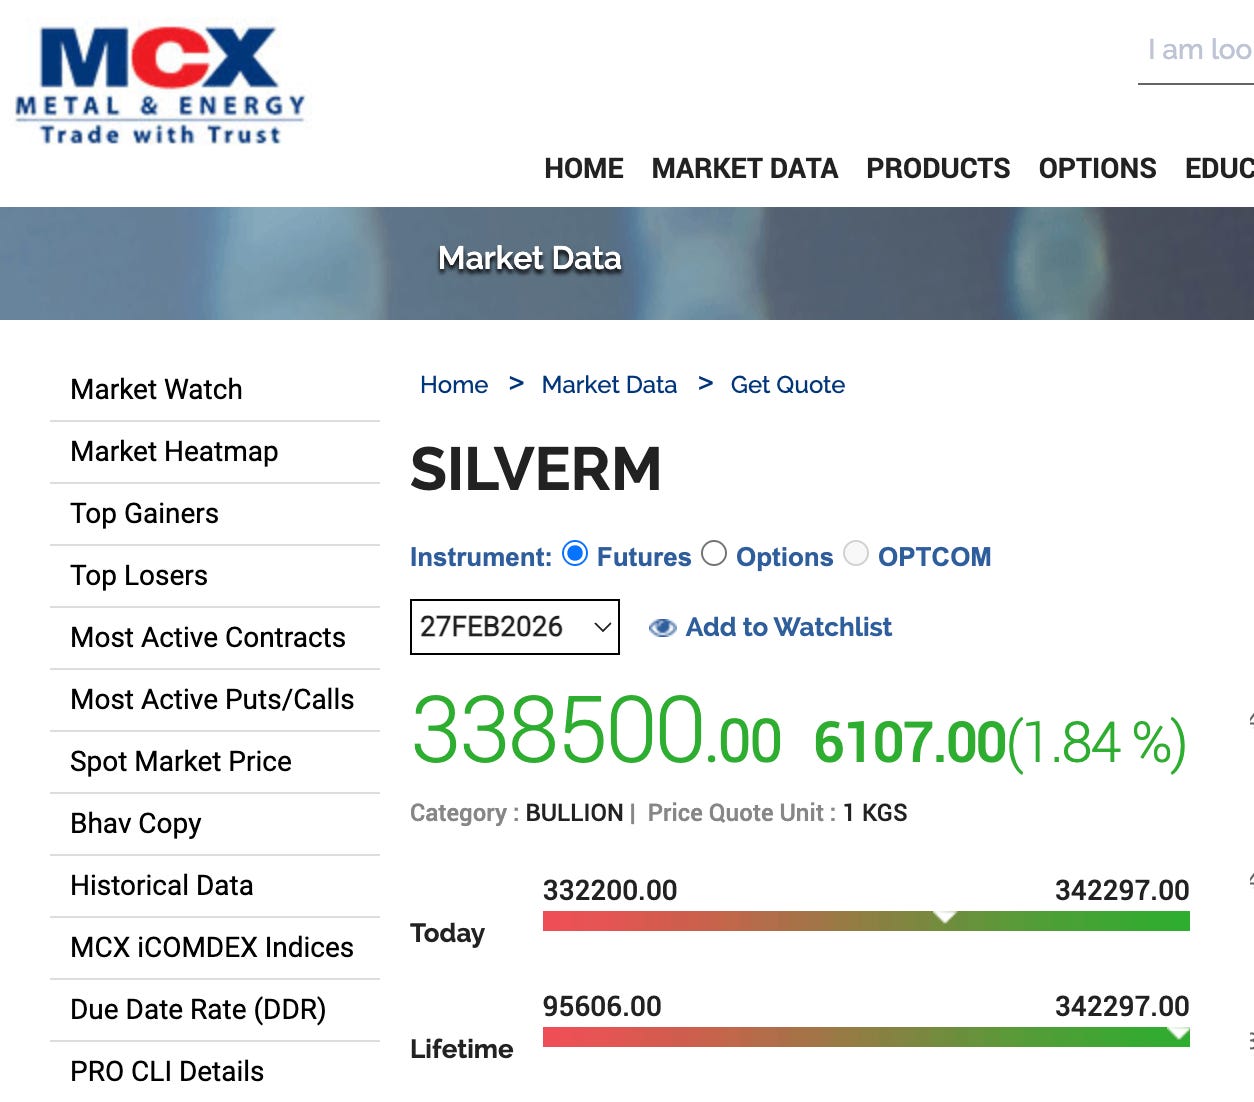Open the MARKET DATA menu
Image resolution: width=1254 pixels, height=1102 pixels.
tap(745, 168)
